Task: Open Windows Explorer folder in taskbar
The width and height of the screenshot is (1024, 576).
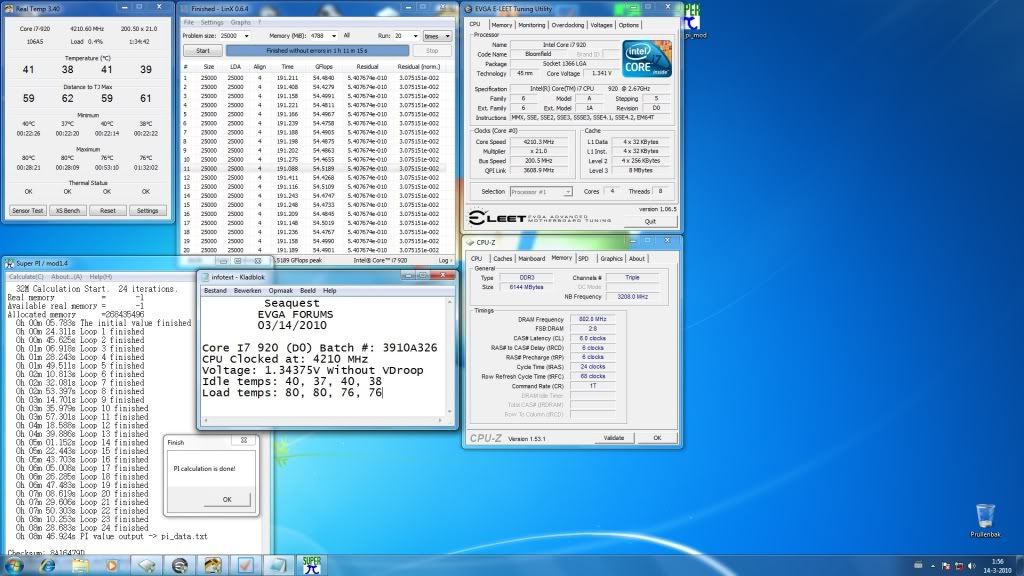Action: tap(79, 565)
